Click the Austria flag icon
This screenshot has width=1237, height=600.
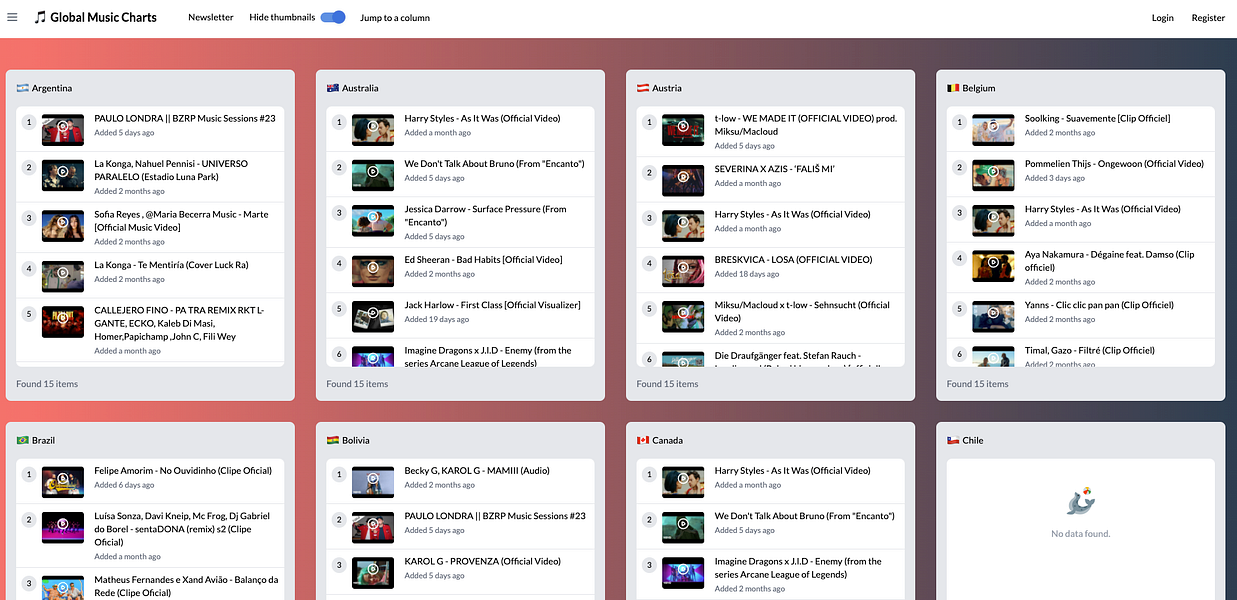(x=643, y=88)
